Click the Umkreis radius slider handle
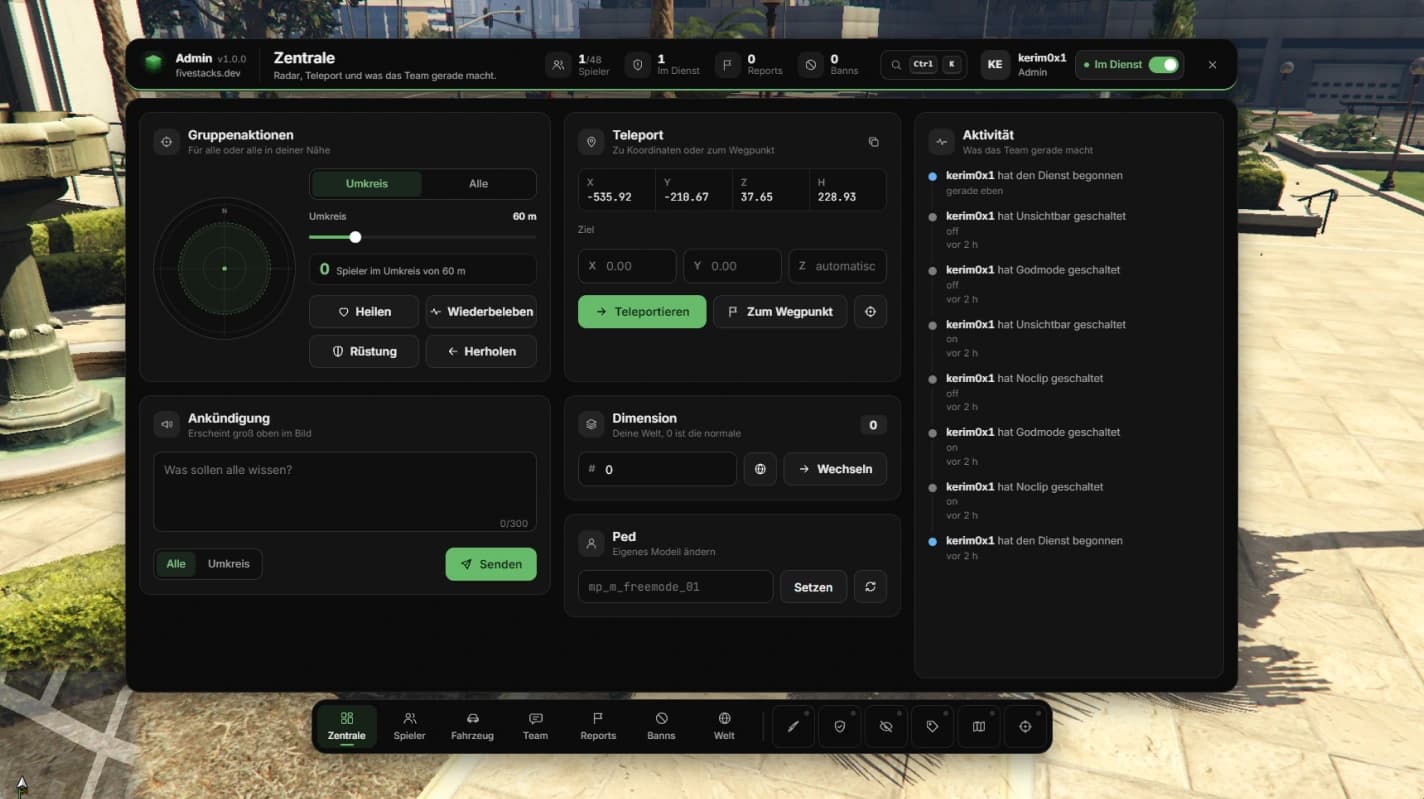Viewport: 1424px width, 799px height. coord(355,237)
